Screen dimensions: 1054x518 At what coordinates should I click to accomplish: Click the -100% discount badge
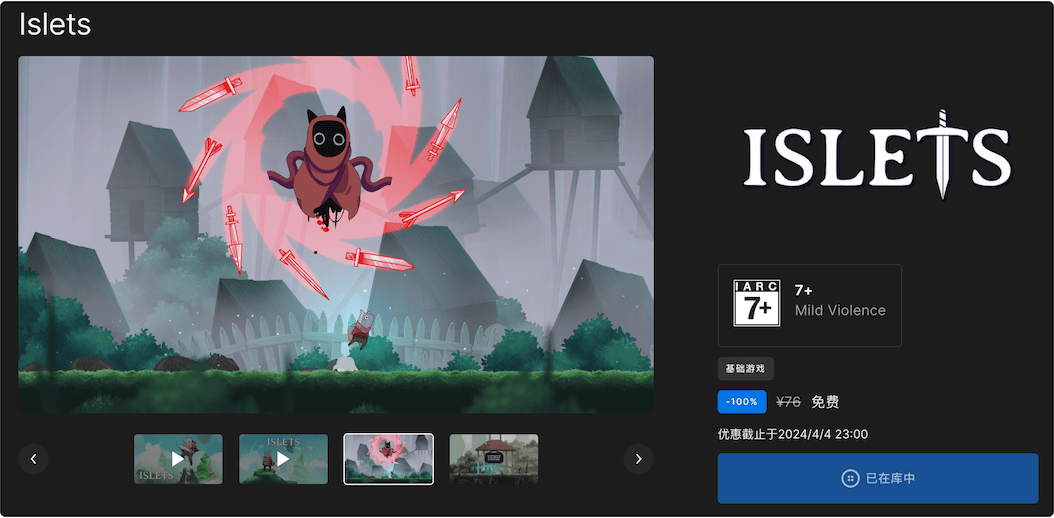(x=742, y=402)
